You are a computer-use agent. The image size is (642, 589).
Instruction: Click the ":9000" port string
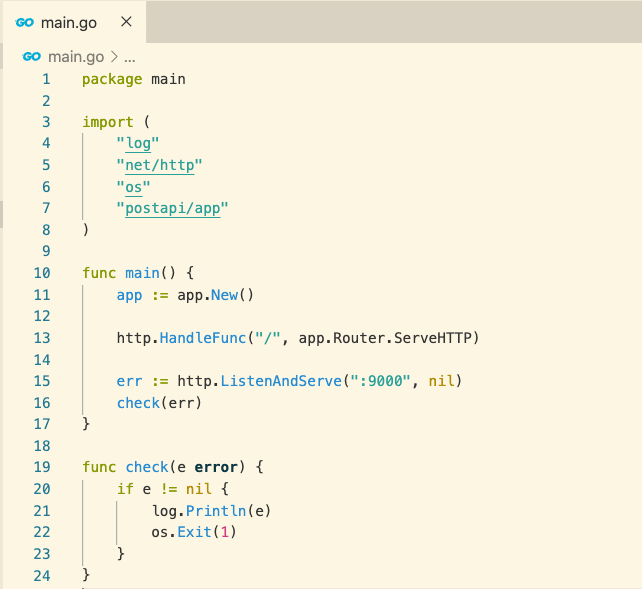(381, 381)
